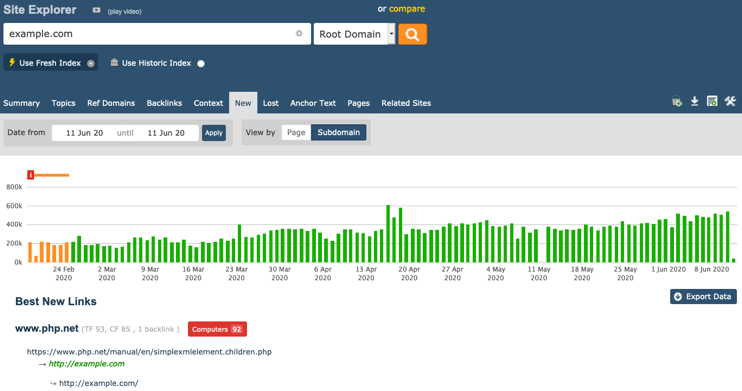The width and height of the screenshot is (742, 391).
Task: Open the Root Domain dropdown arrow
Action: pyautogui.click(x=391, y=34)
